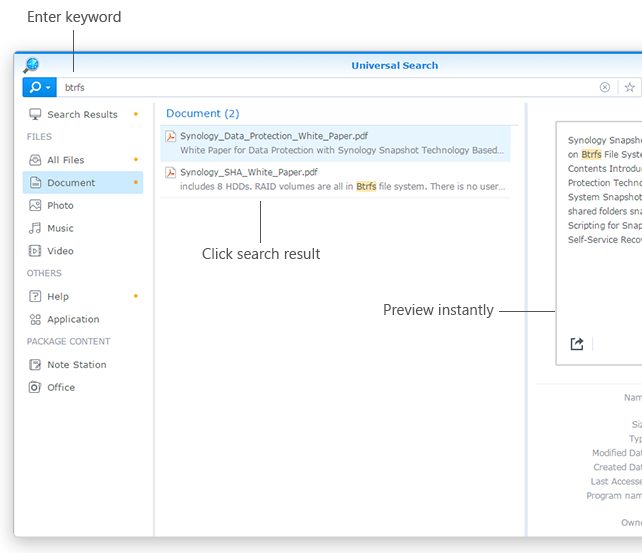Click the Modified Date label in details
This screenshot has width=642, height=553.
pos(617,453)
